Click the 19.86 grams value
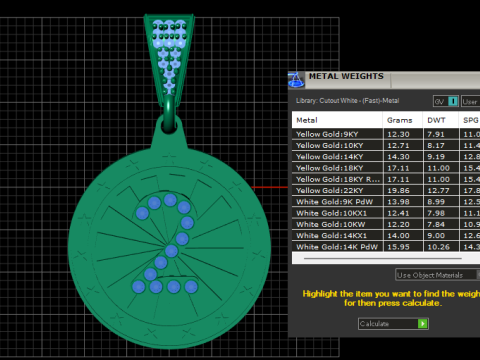The width and height of the screenshot is (480, 360). (398, 191)
